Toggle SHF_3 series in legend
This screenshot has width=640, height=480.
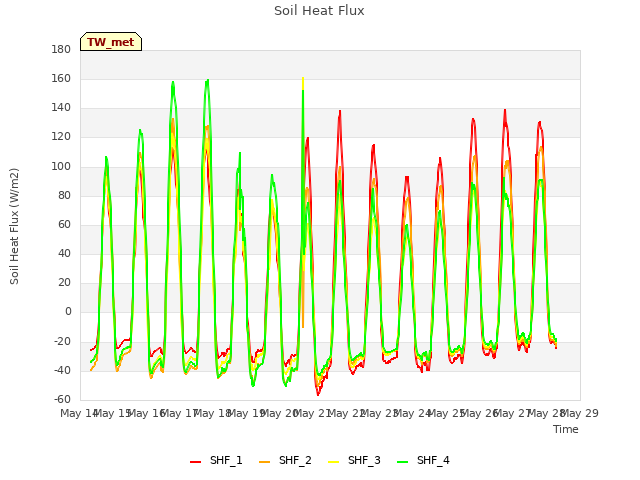[354, 460]
